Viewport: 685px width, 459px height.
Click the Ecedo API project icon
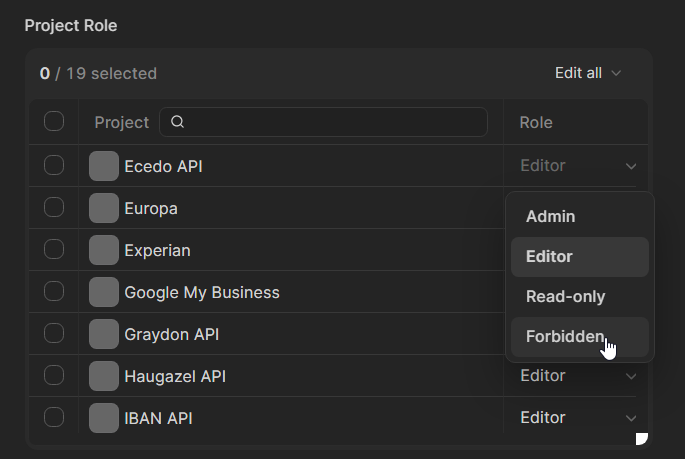[104, 166]
